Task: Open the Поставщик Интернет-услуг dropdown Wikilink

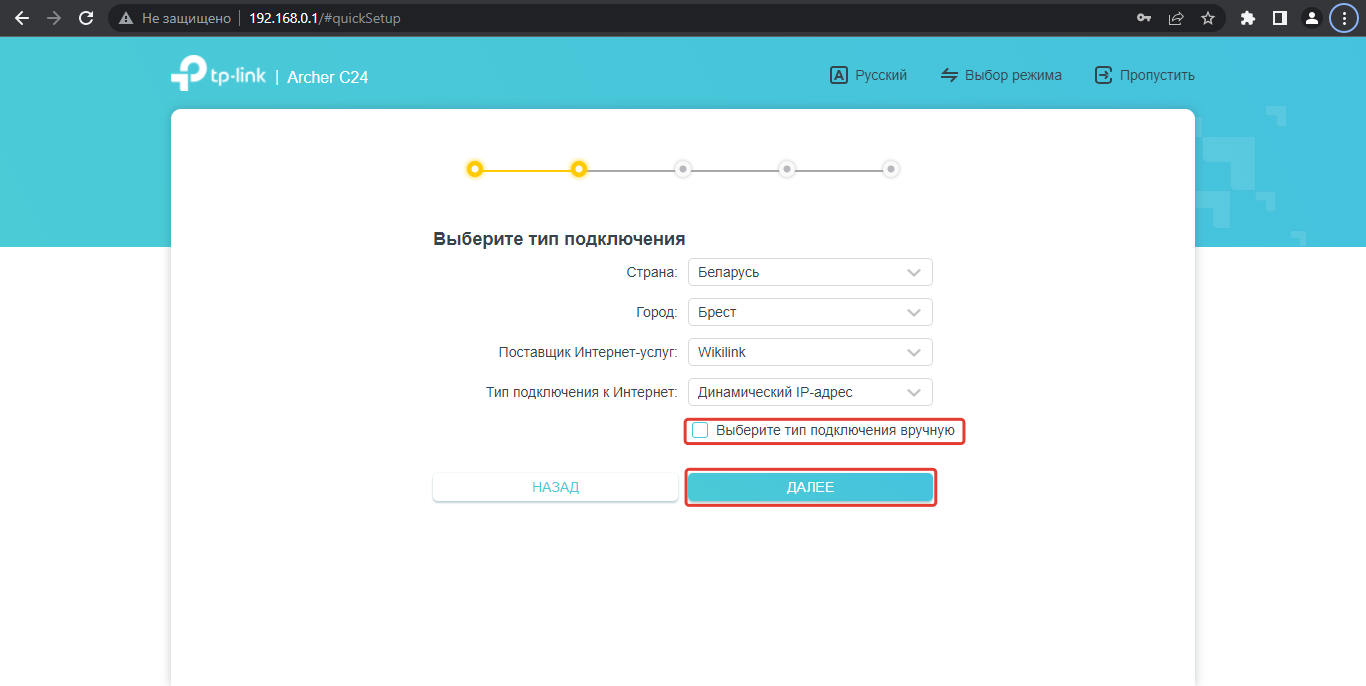Action: click(810, 352)
